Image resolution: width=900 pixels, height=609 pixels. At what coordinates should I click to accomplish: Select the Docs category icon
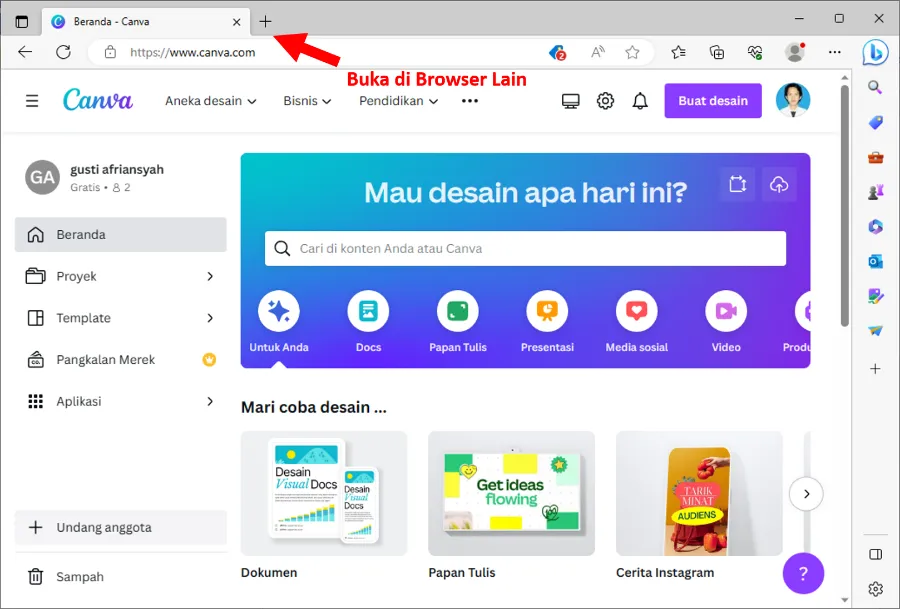(x=368, y=311)
